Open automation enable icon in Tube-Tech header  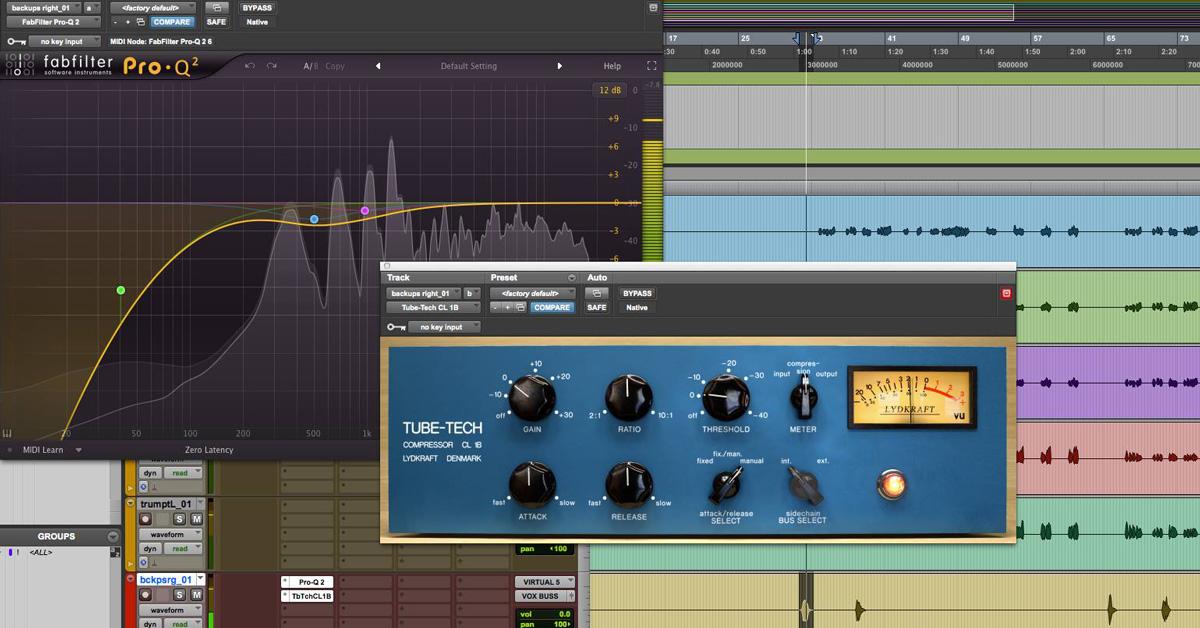coord(597,294)
